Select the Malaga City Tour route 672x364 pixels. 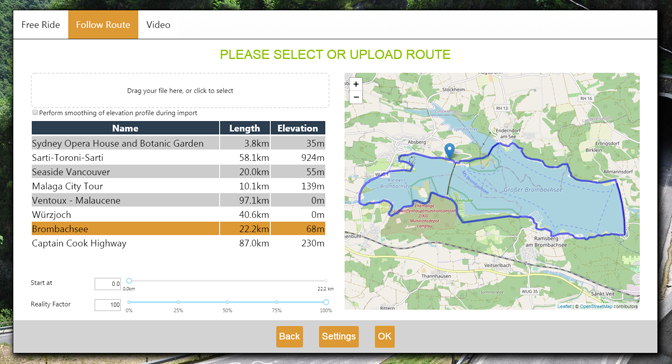point(178,186)
